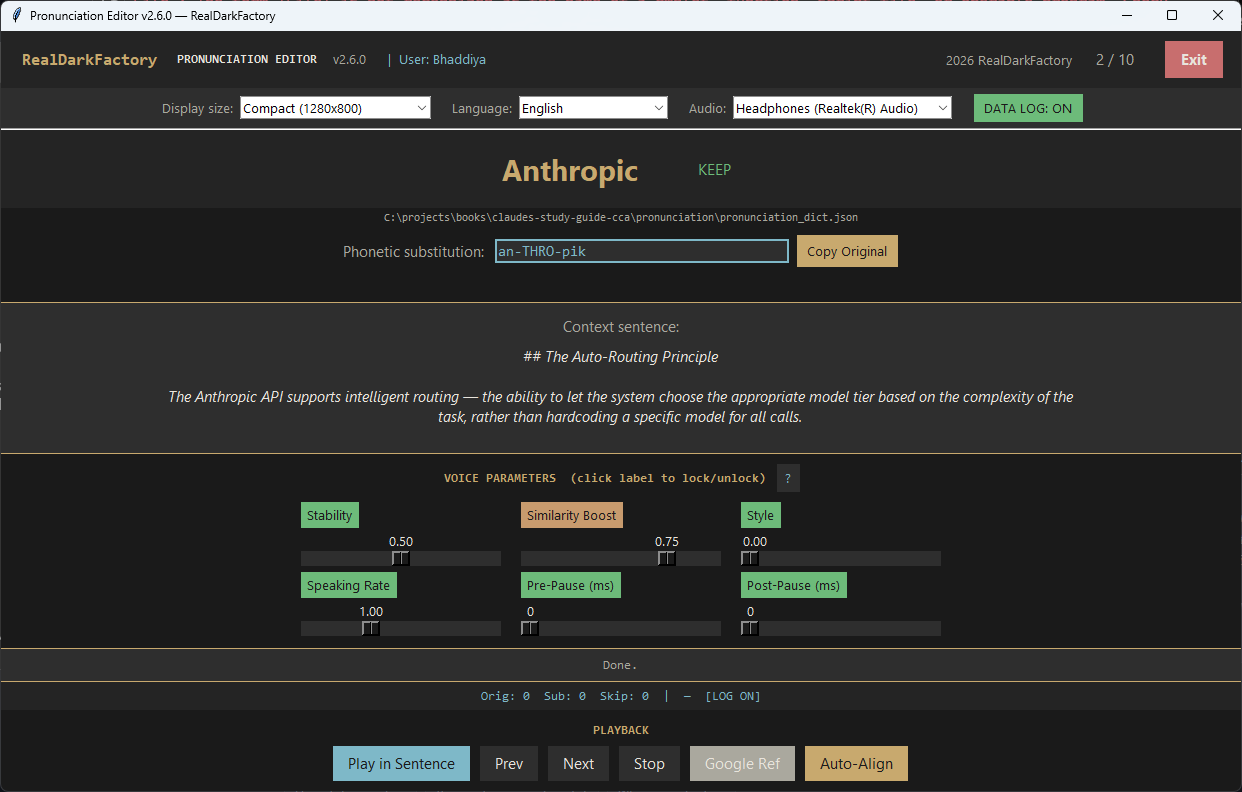
Task: Click the [LOG ON] status indicator
Action: pos(733,696)
